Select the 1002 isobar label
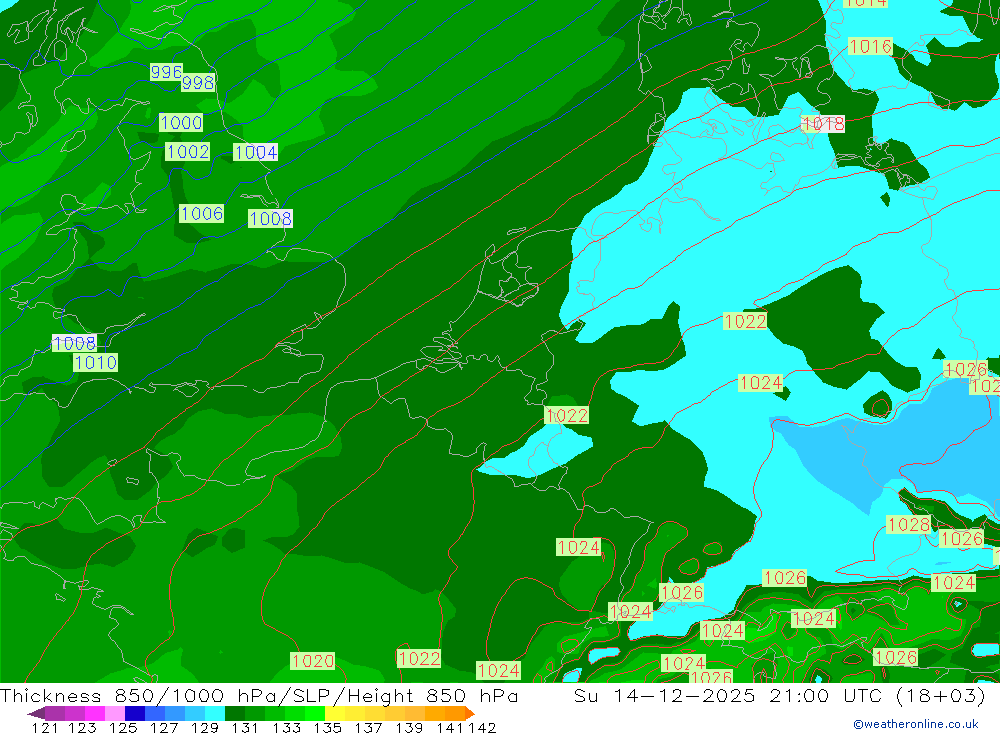1000x733 pixels. [188, 152]
